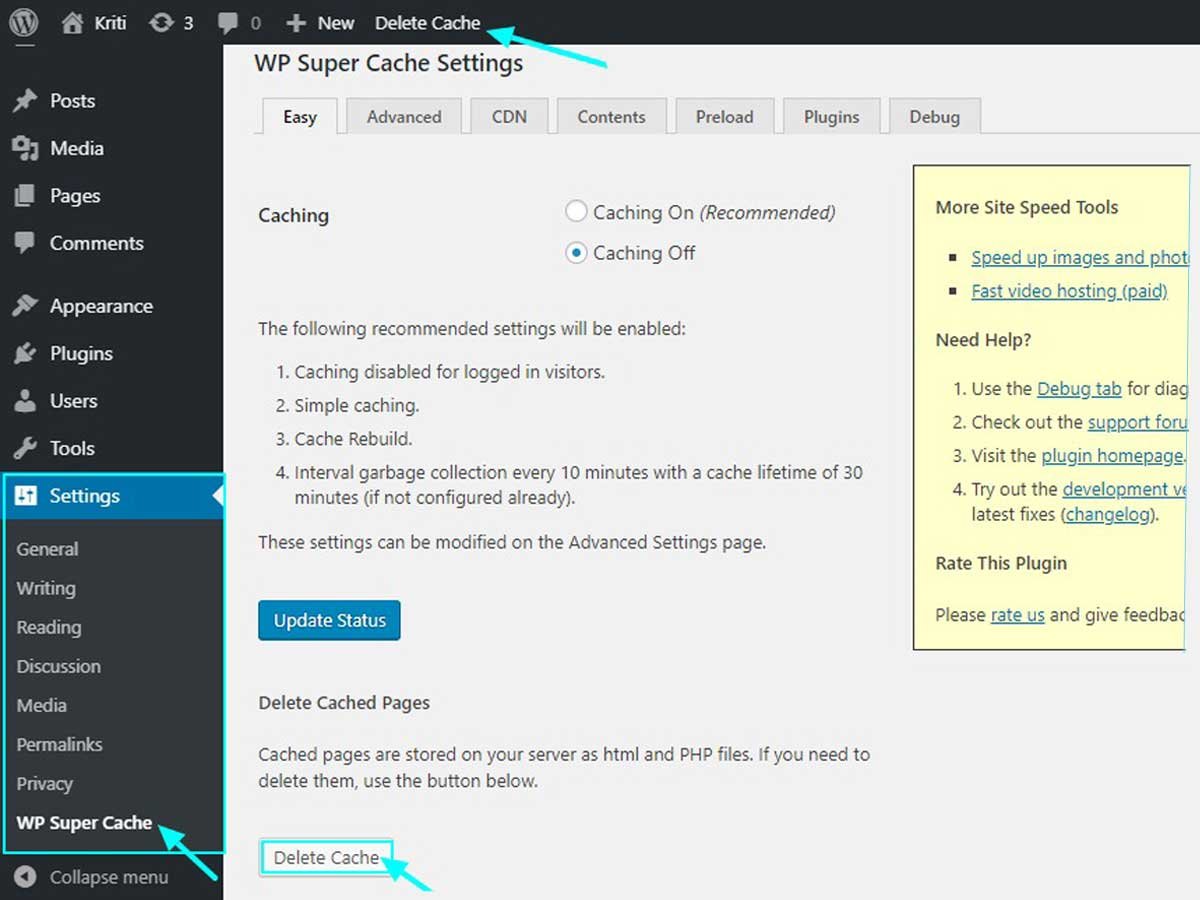Click the Pages icon in sidebar

25,196
